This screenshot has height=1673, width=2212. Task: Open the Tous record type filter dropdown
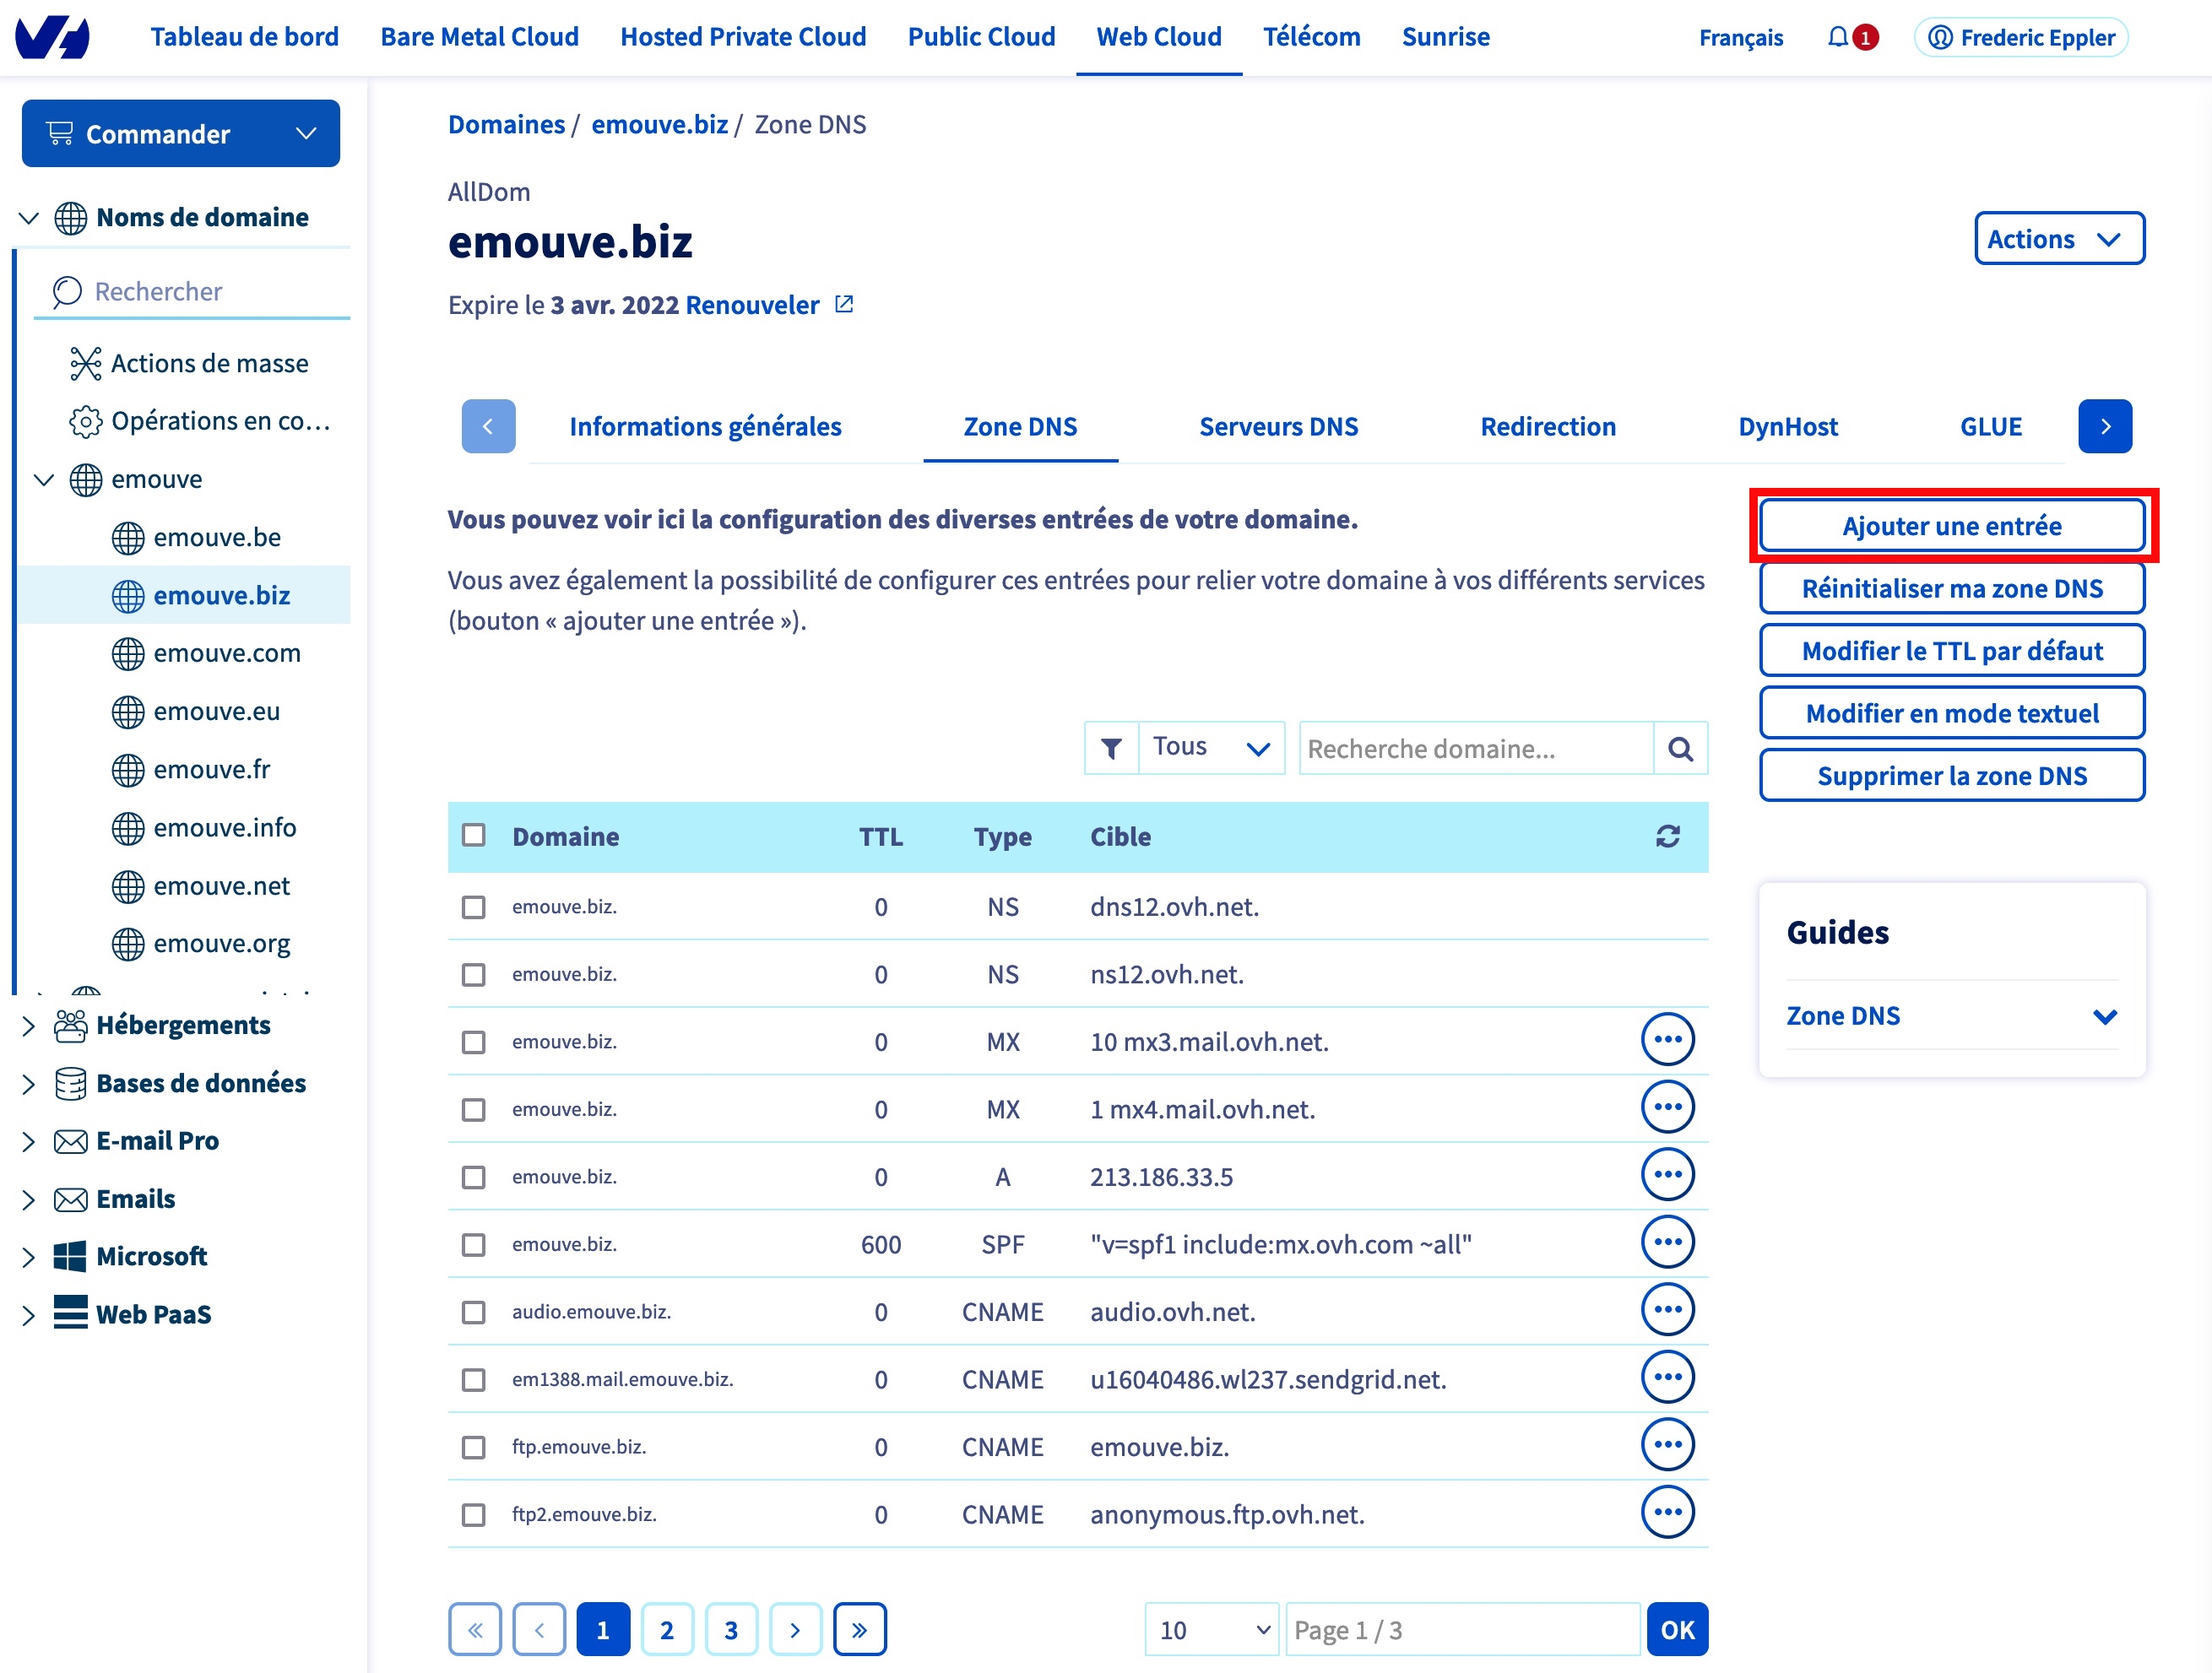(1211, 748)
